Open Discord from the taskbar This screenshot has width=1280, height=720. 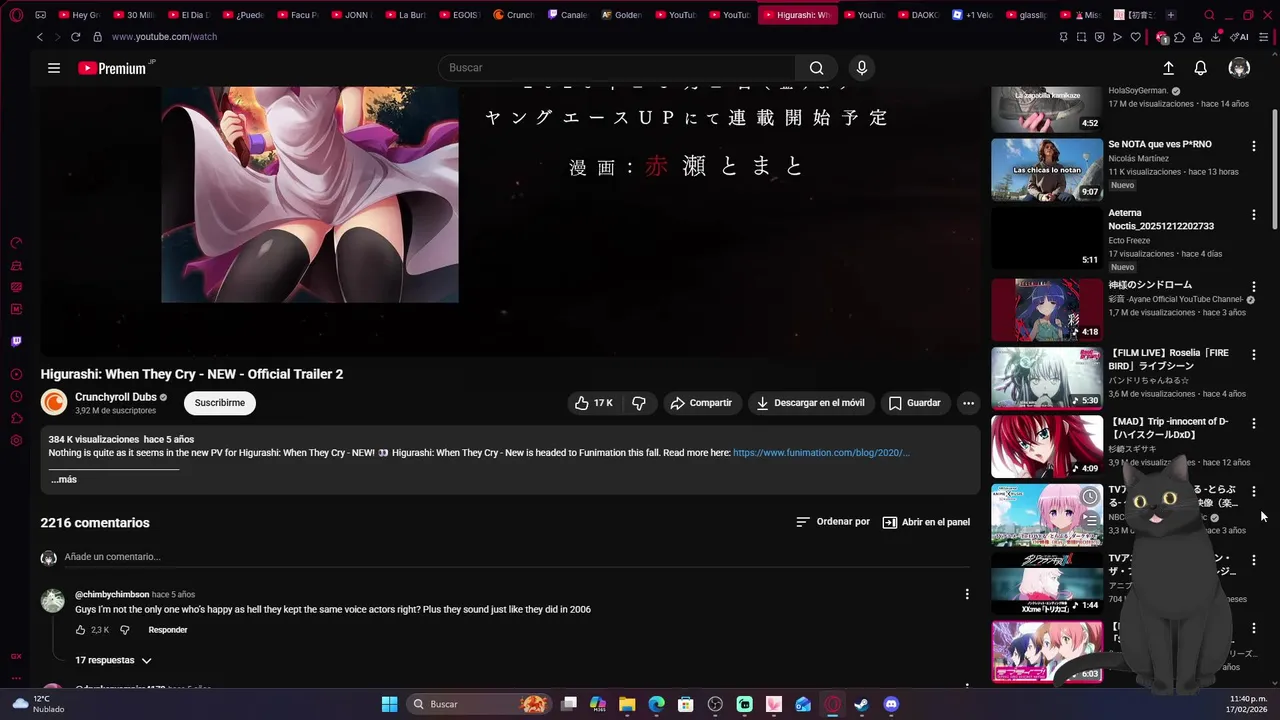(891, 704)
